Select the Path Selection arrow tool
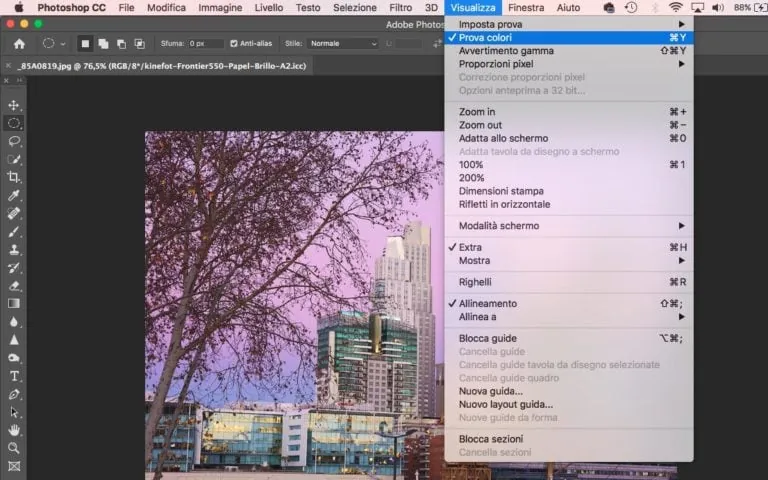 coord(14,412)
